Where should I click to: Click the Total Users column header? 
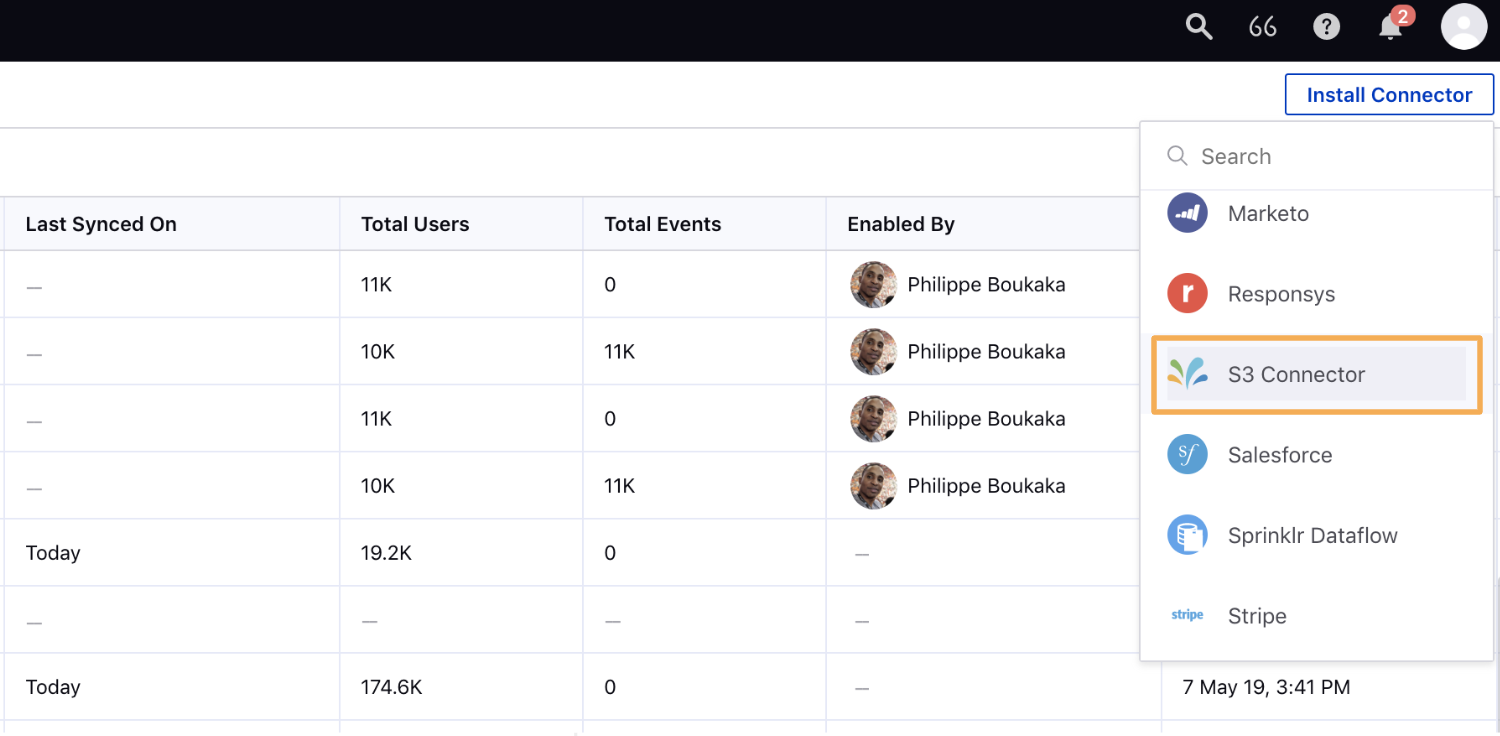tap(415, 223)
